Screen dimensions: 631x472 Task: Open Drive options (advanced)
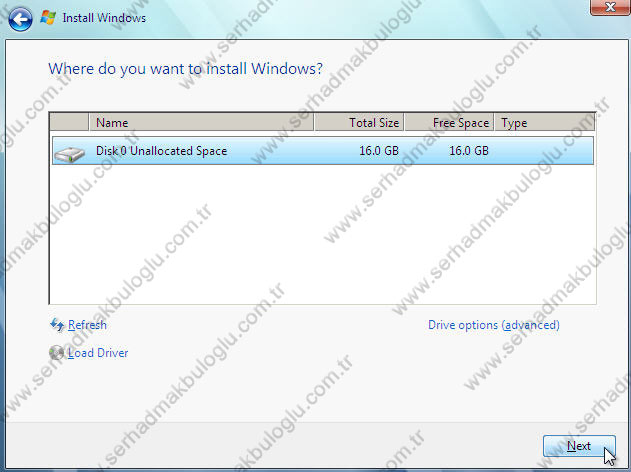tap(493, 325)
